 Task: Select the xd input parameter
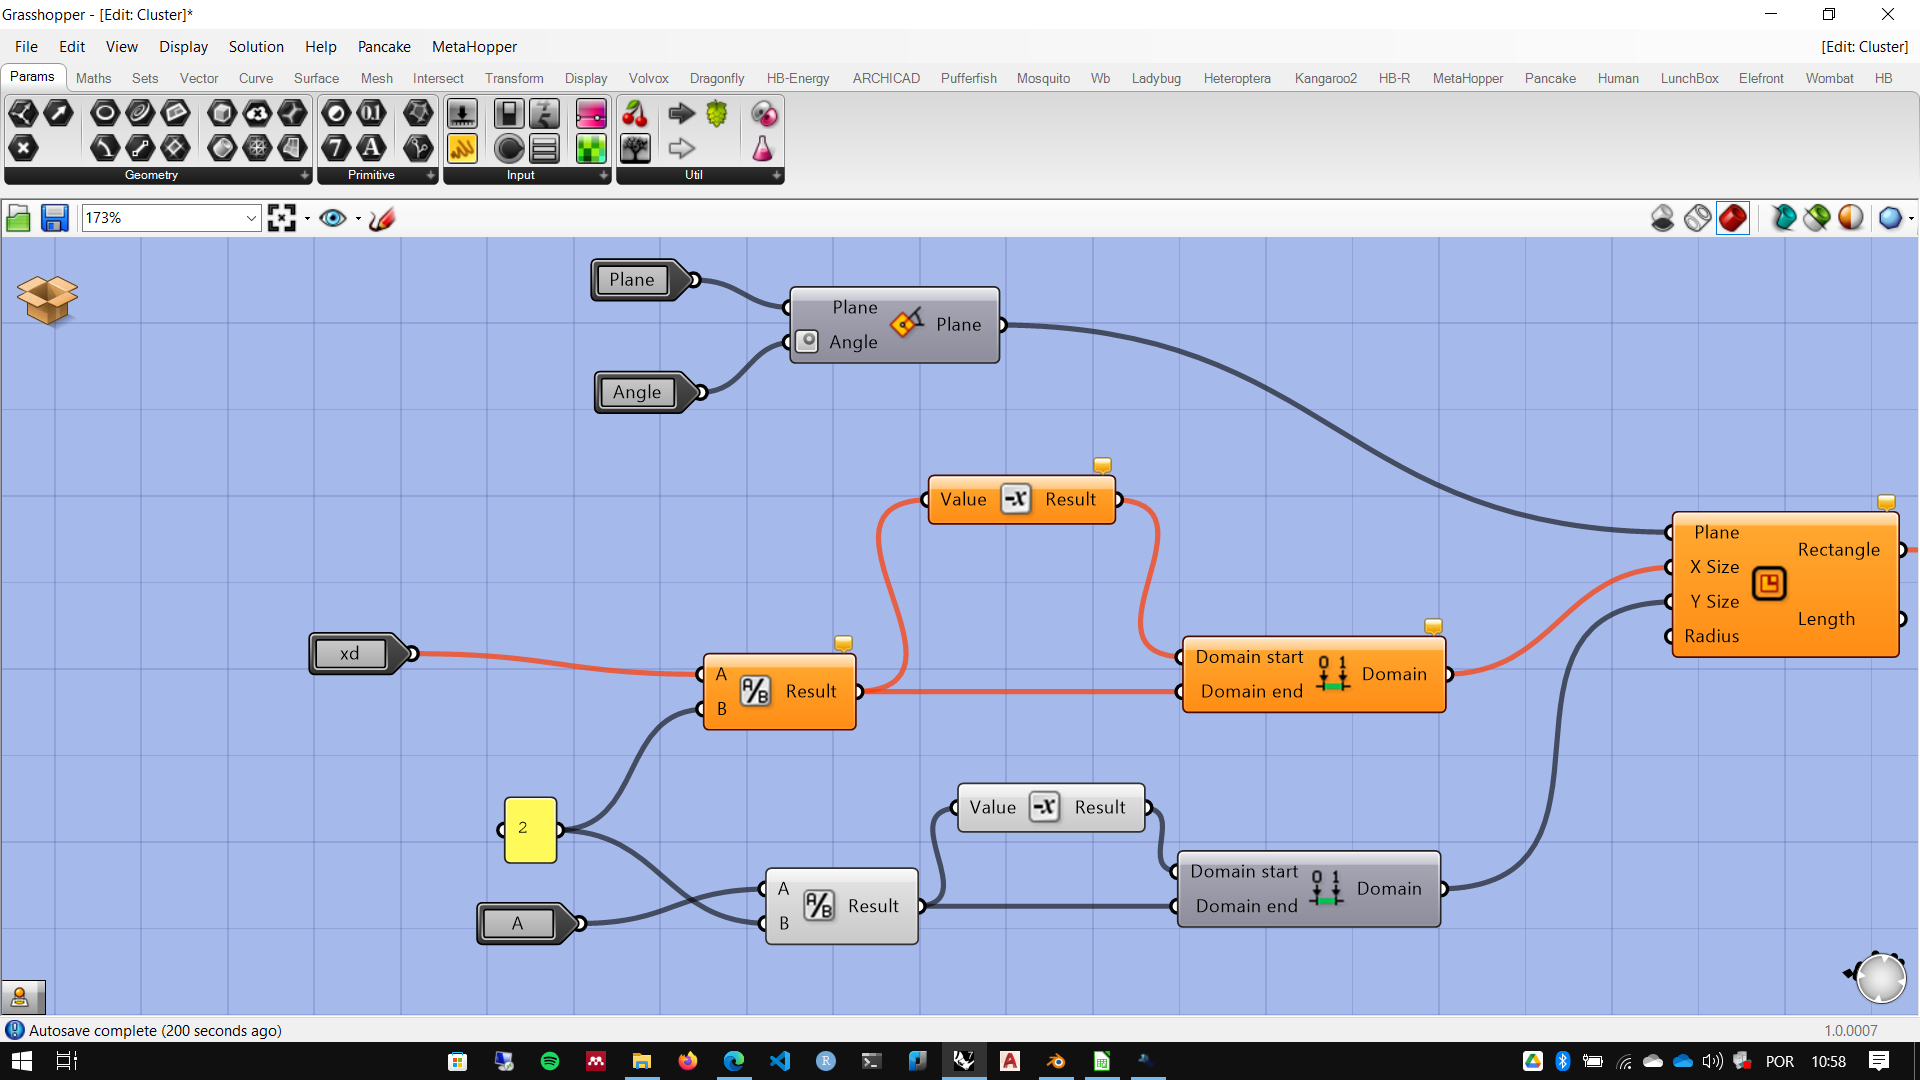click(360, 654)
